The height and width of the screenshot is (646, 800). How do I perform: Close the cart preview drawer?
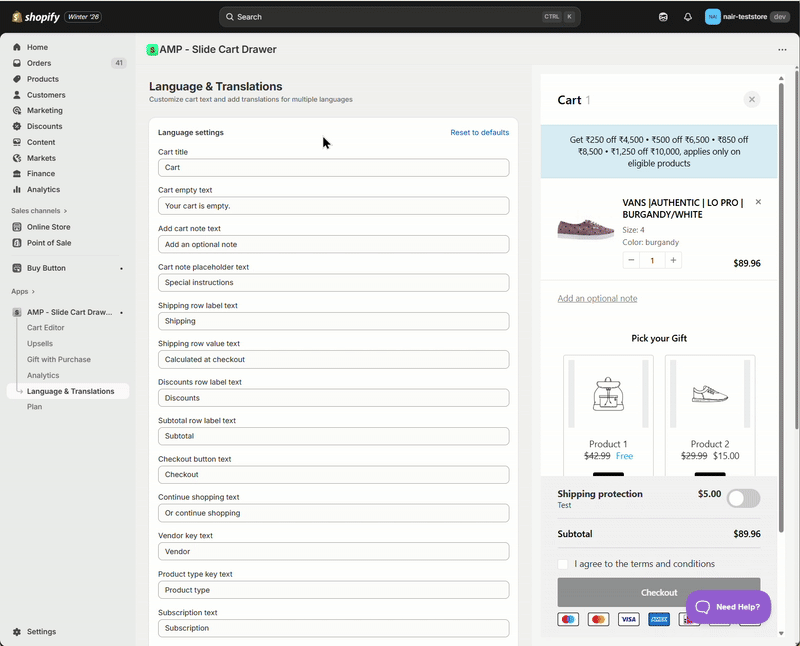click(752, 100)
